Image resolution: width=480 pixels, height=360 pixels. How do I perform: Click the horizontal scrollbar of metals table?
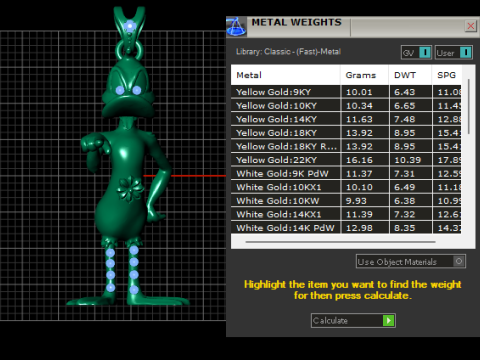[x=340, y=242]
